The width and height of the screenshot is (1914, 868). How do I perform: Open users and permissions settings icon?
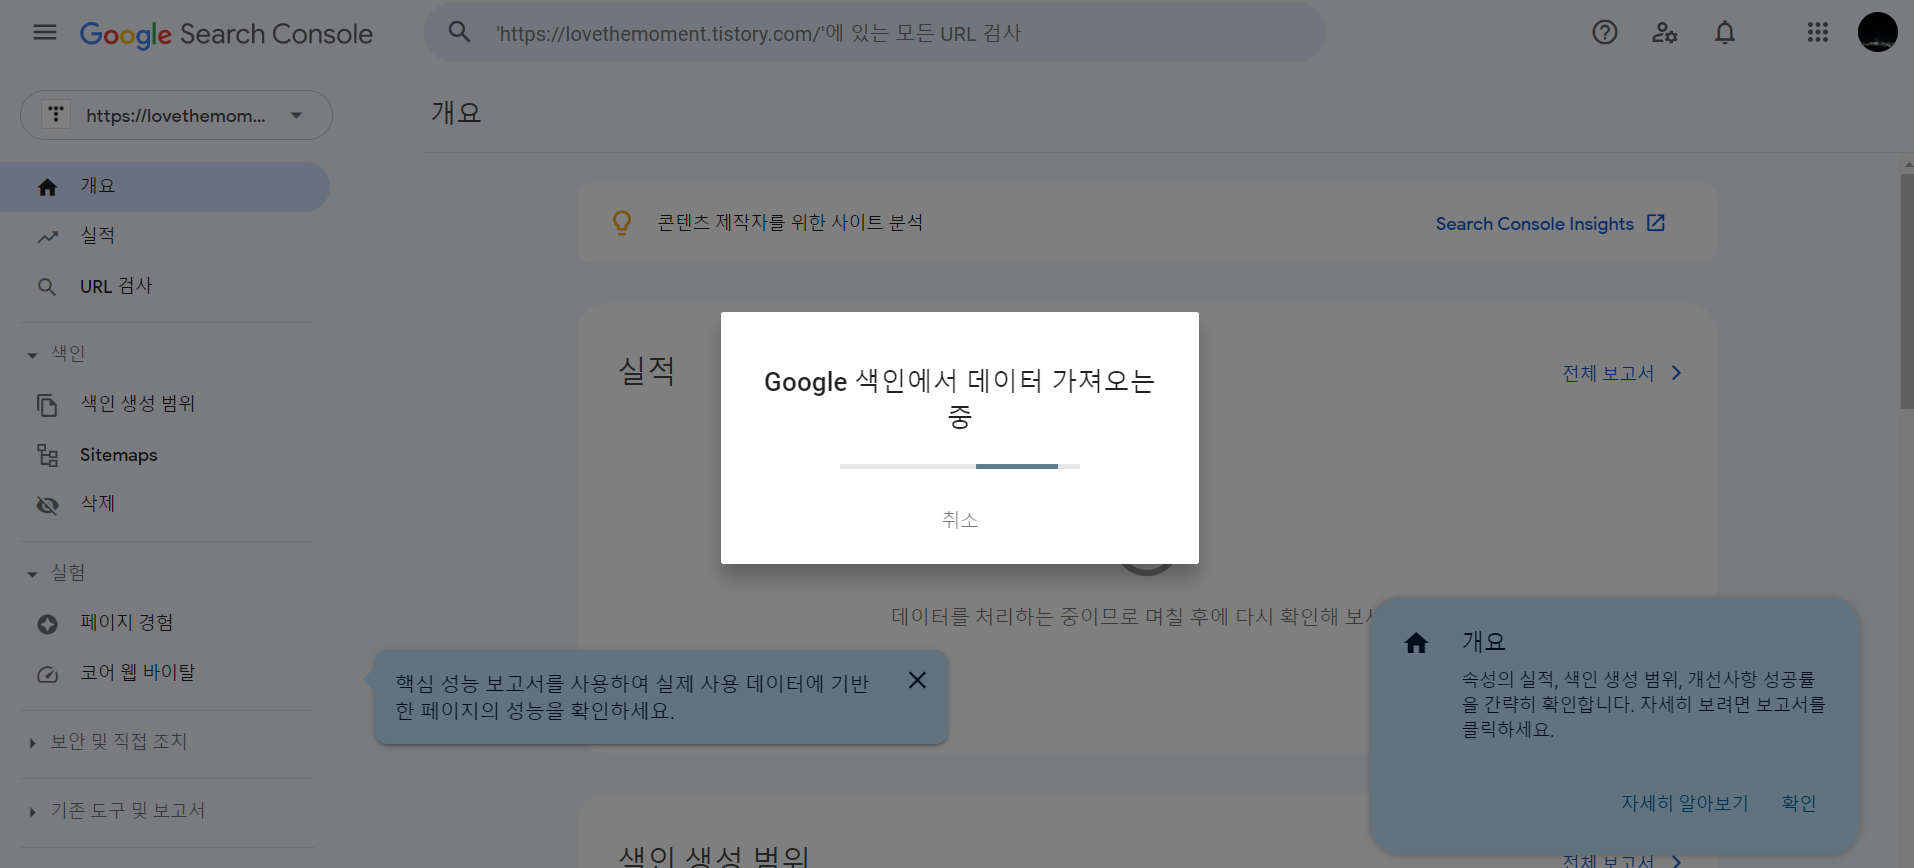point(1664,33)
